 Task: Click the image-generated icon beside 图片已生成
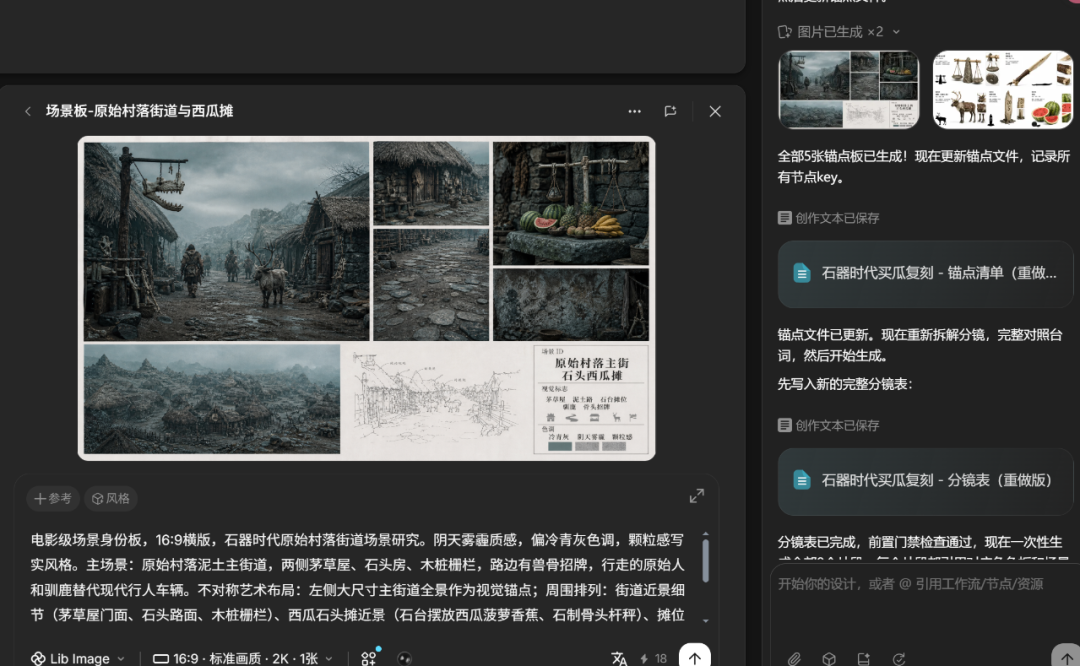tap(785, 32)
